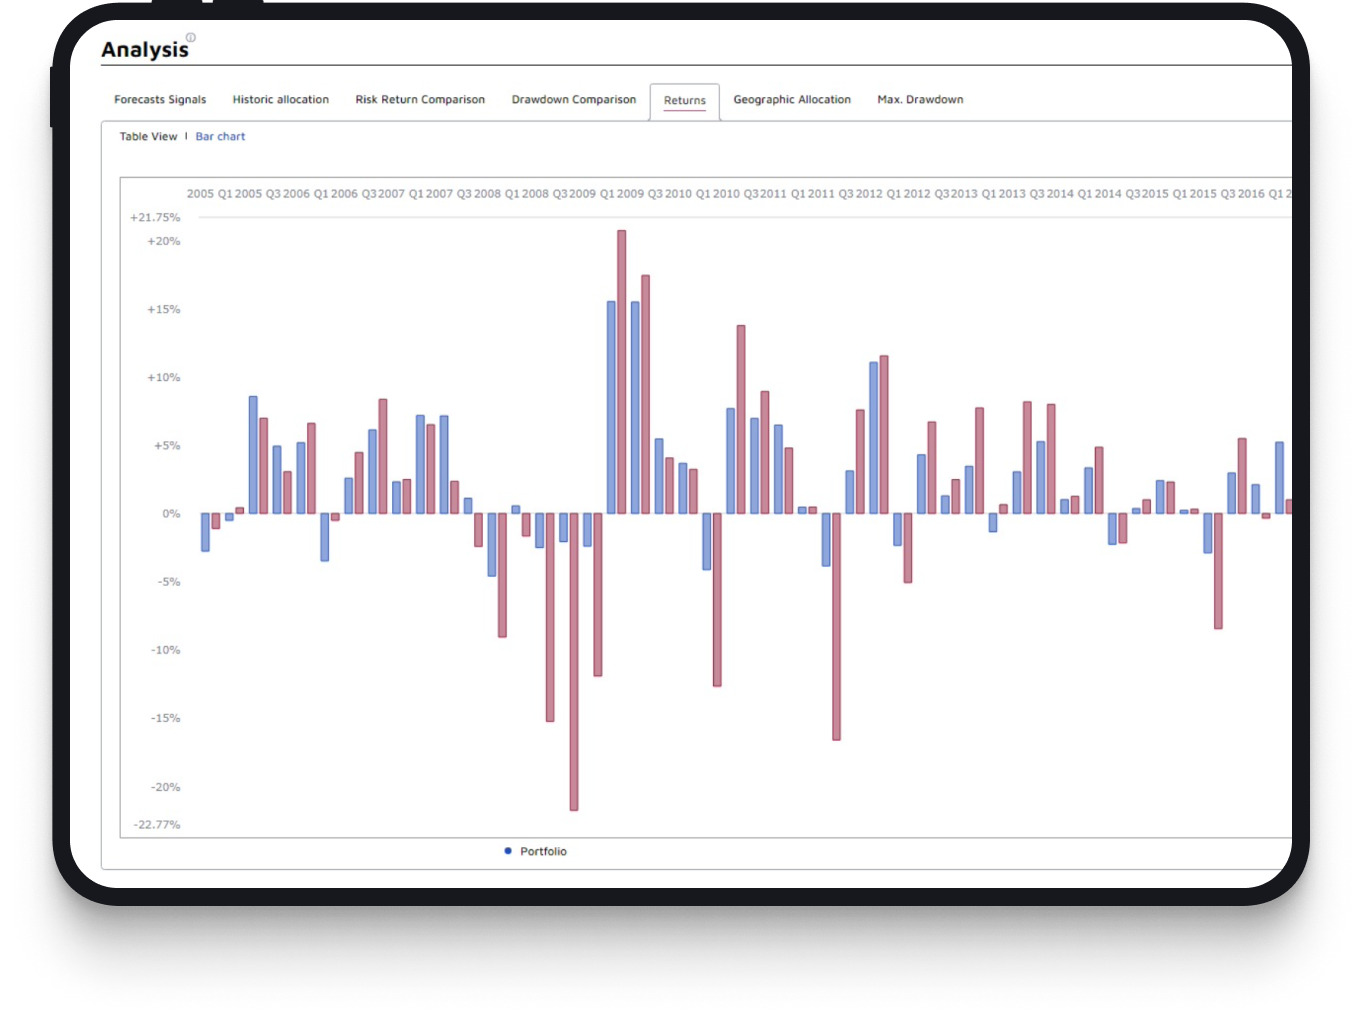
Task: Click the 2011 Q3 x-axis label
Action: [830, 194]
